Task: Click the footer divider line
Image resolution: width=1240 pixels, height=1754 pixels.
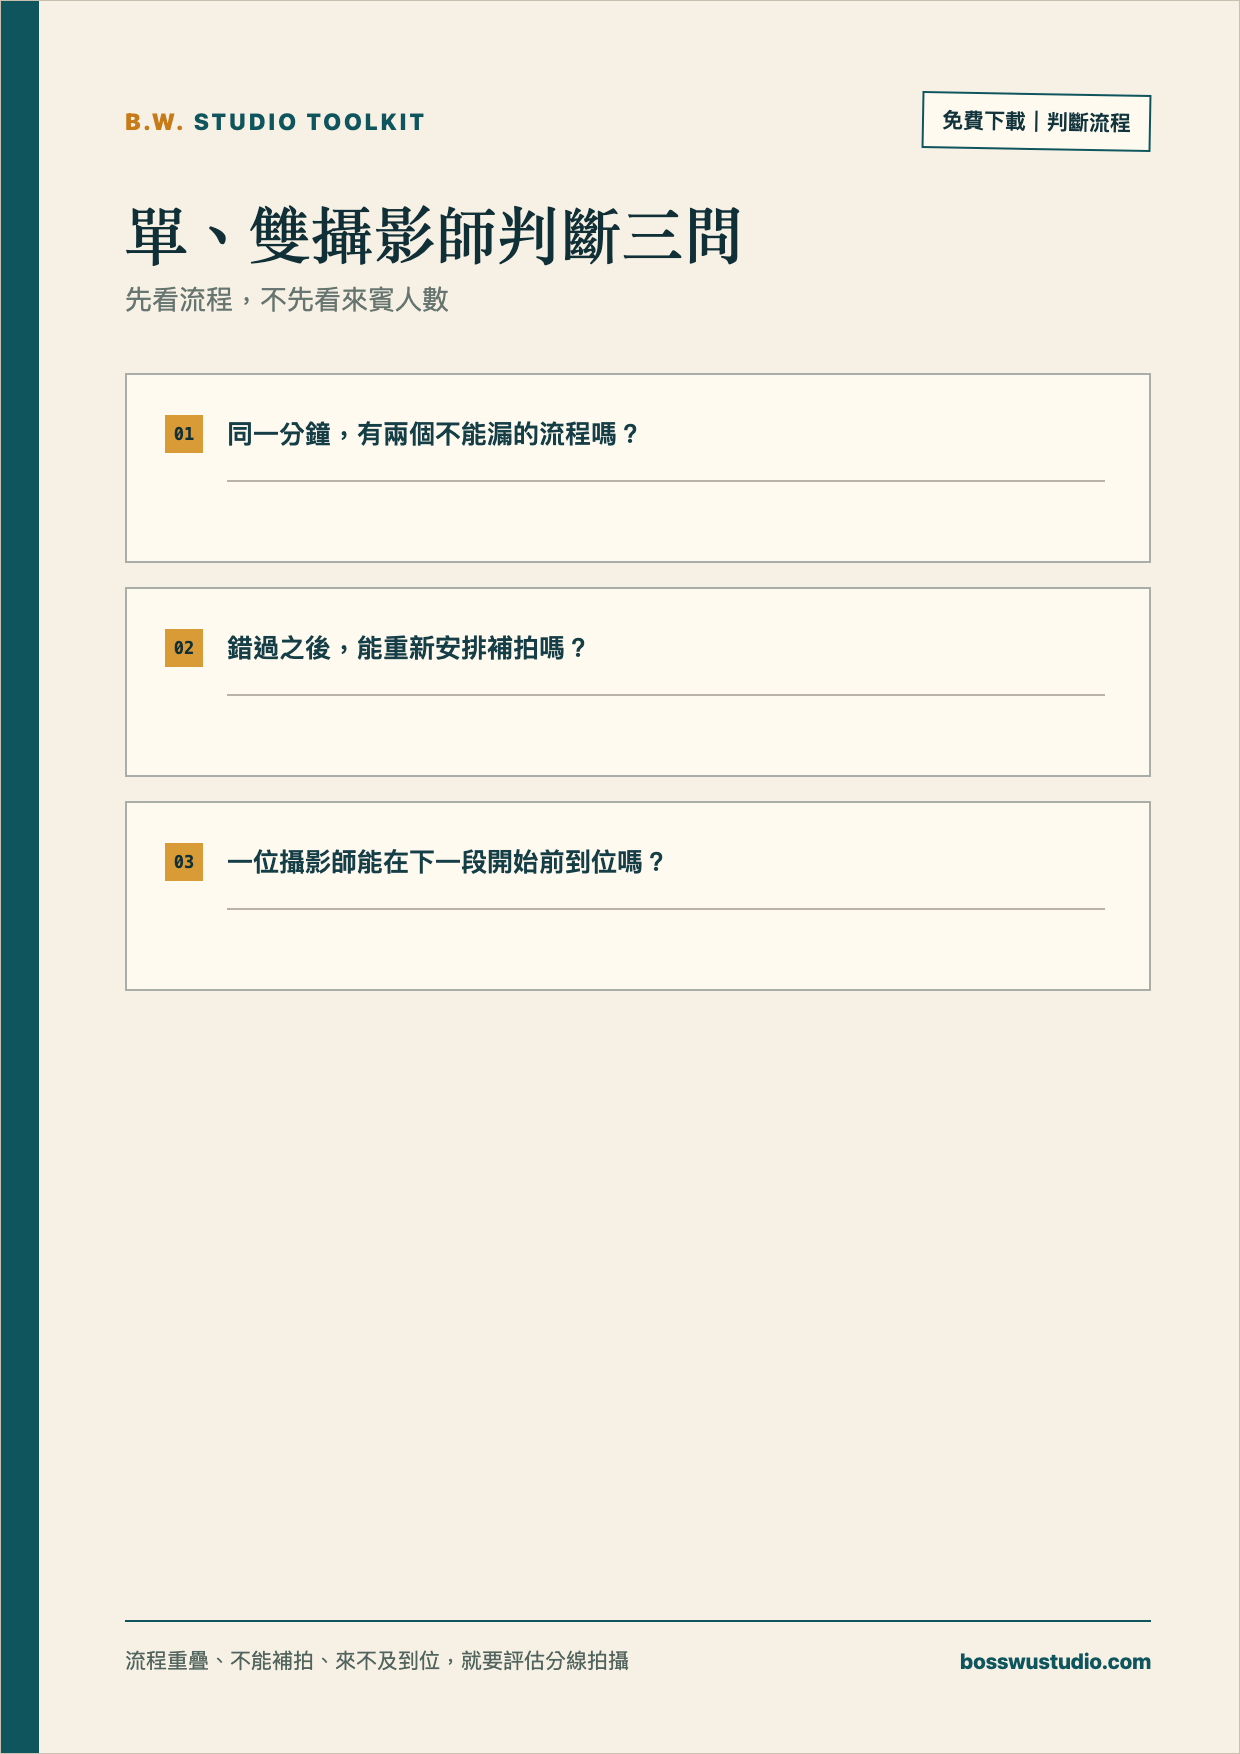Action: pyautogui.click(x=638, y=1620)
